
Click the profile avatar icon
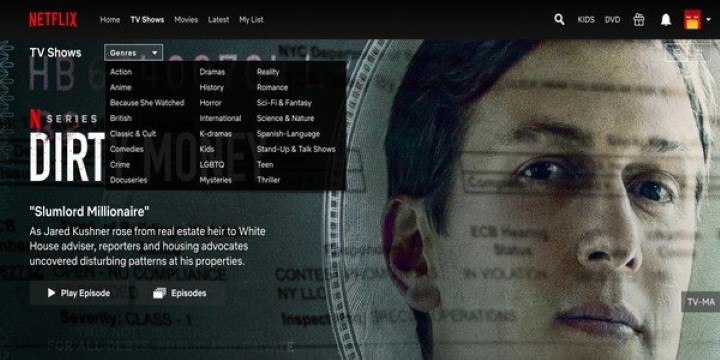tap(692, 20)
